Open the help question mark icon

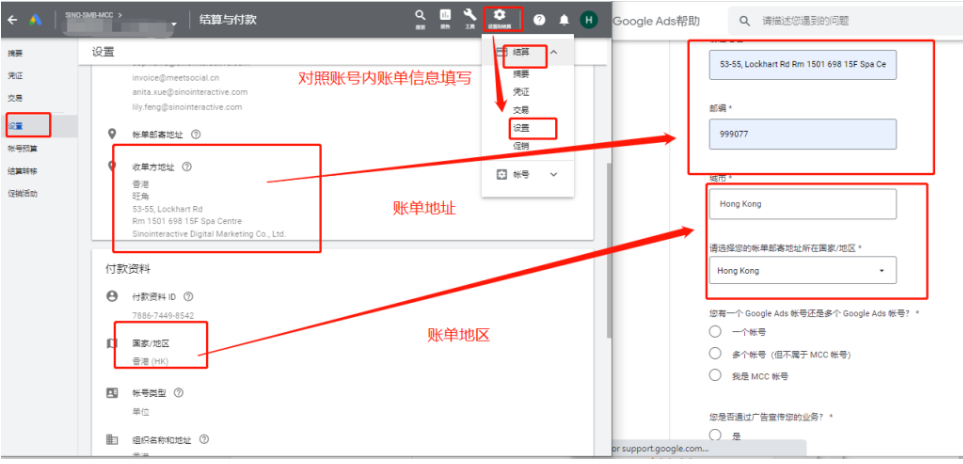click(x=539, y=20)
